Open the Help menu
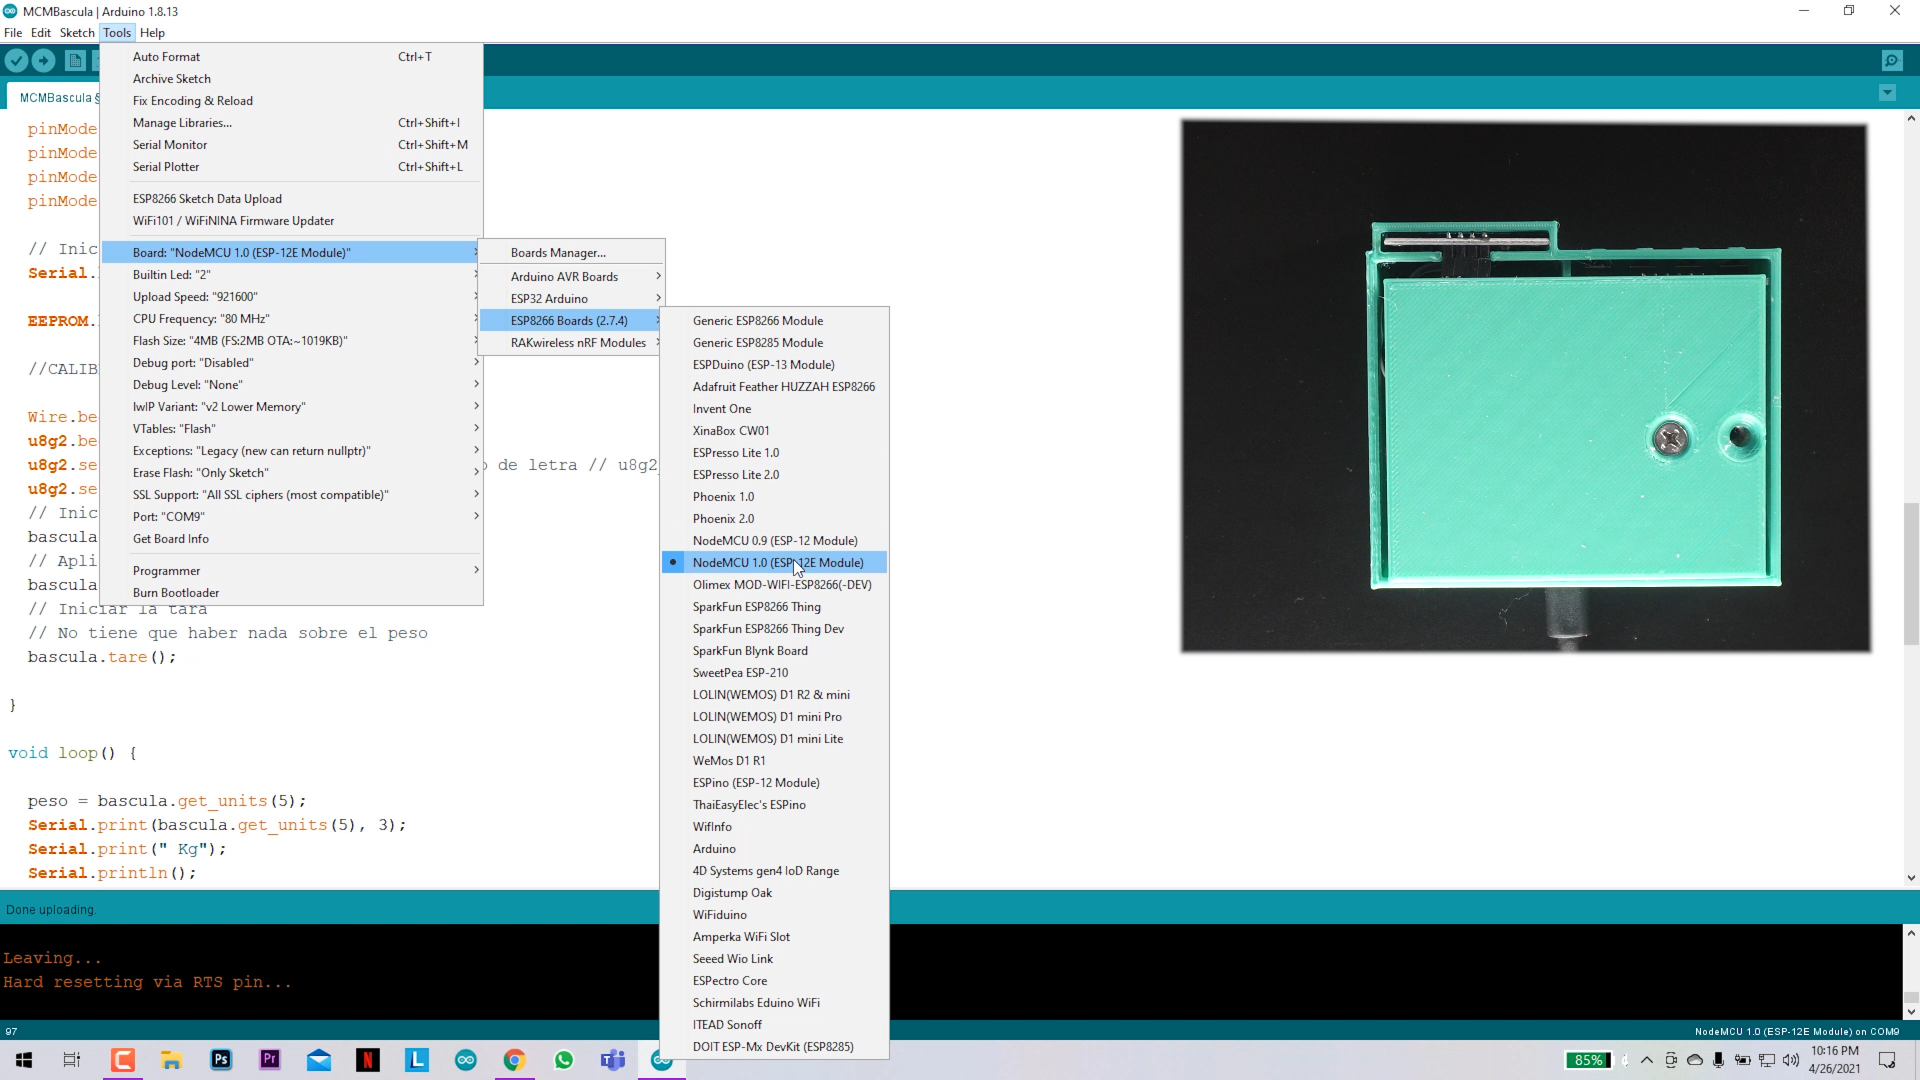 click(x=152, y=32)
